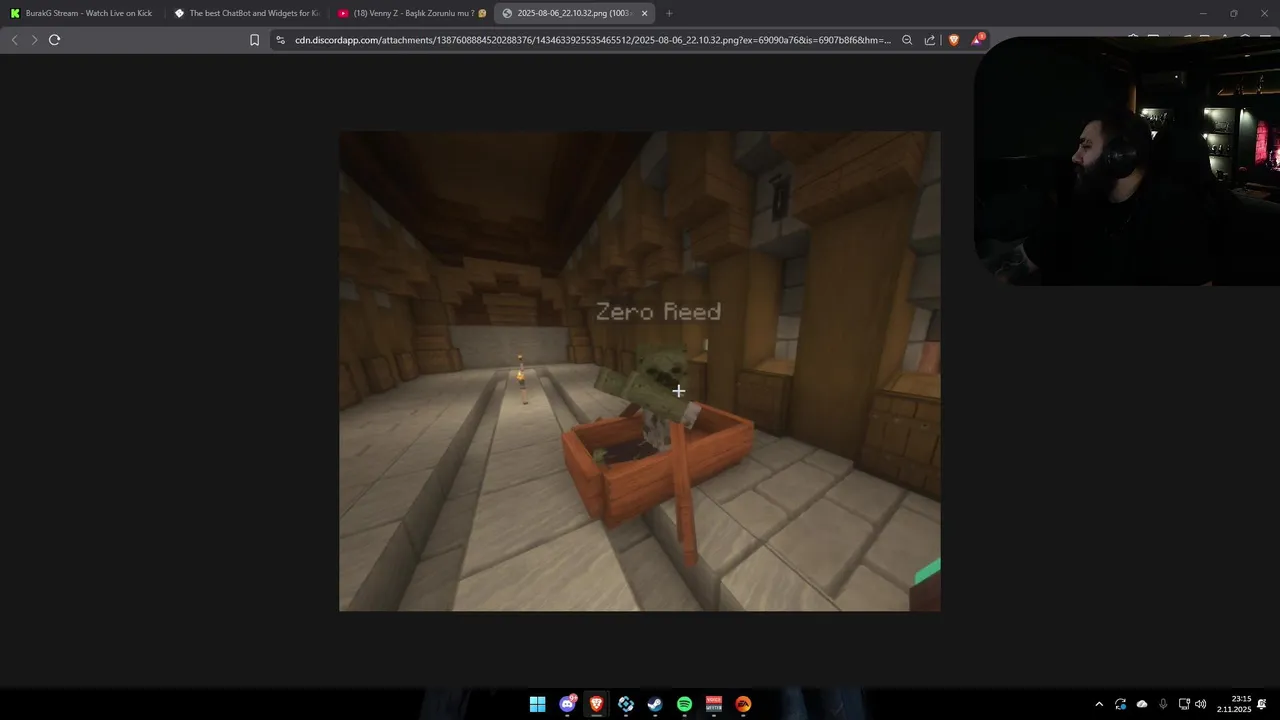Screen dimensions: 1280x720
Task: Open the volume speaker tray icon
Action: point(1201,704)
